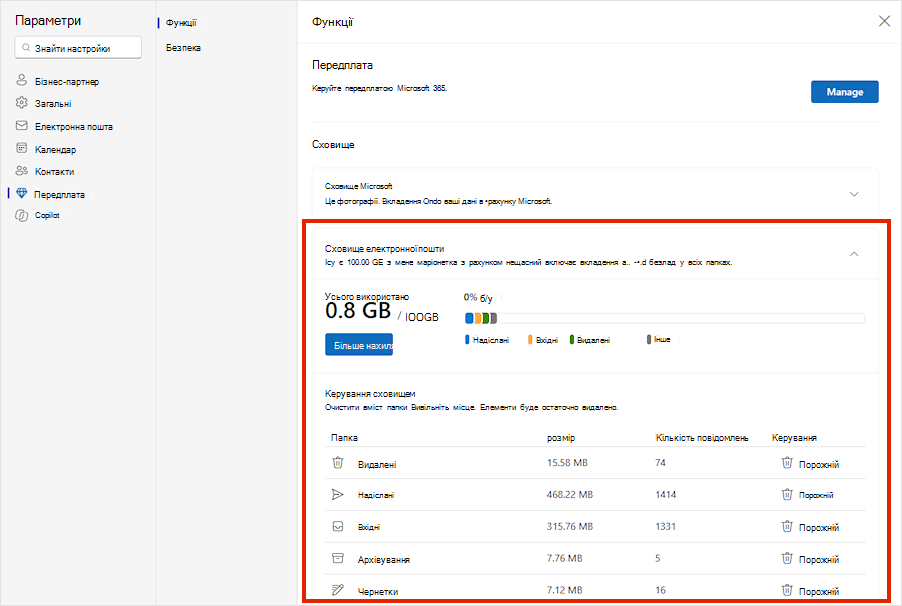Empty the Надіслані folder
The height and width of the screenshot is (606, 902).
[810, 494]
